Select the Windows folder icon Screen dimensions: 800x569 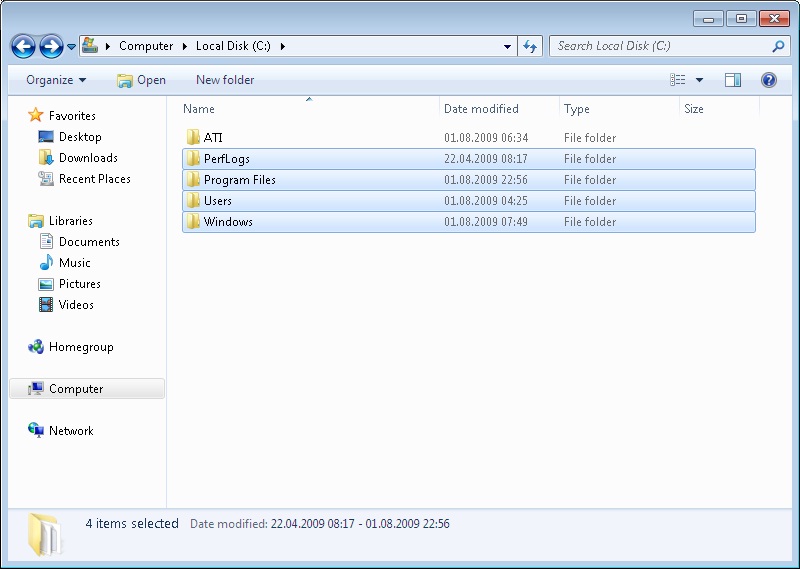pyautogui.click(x=193, y=221)
